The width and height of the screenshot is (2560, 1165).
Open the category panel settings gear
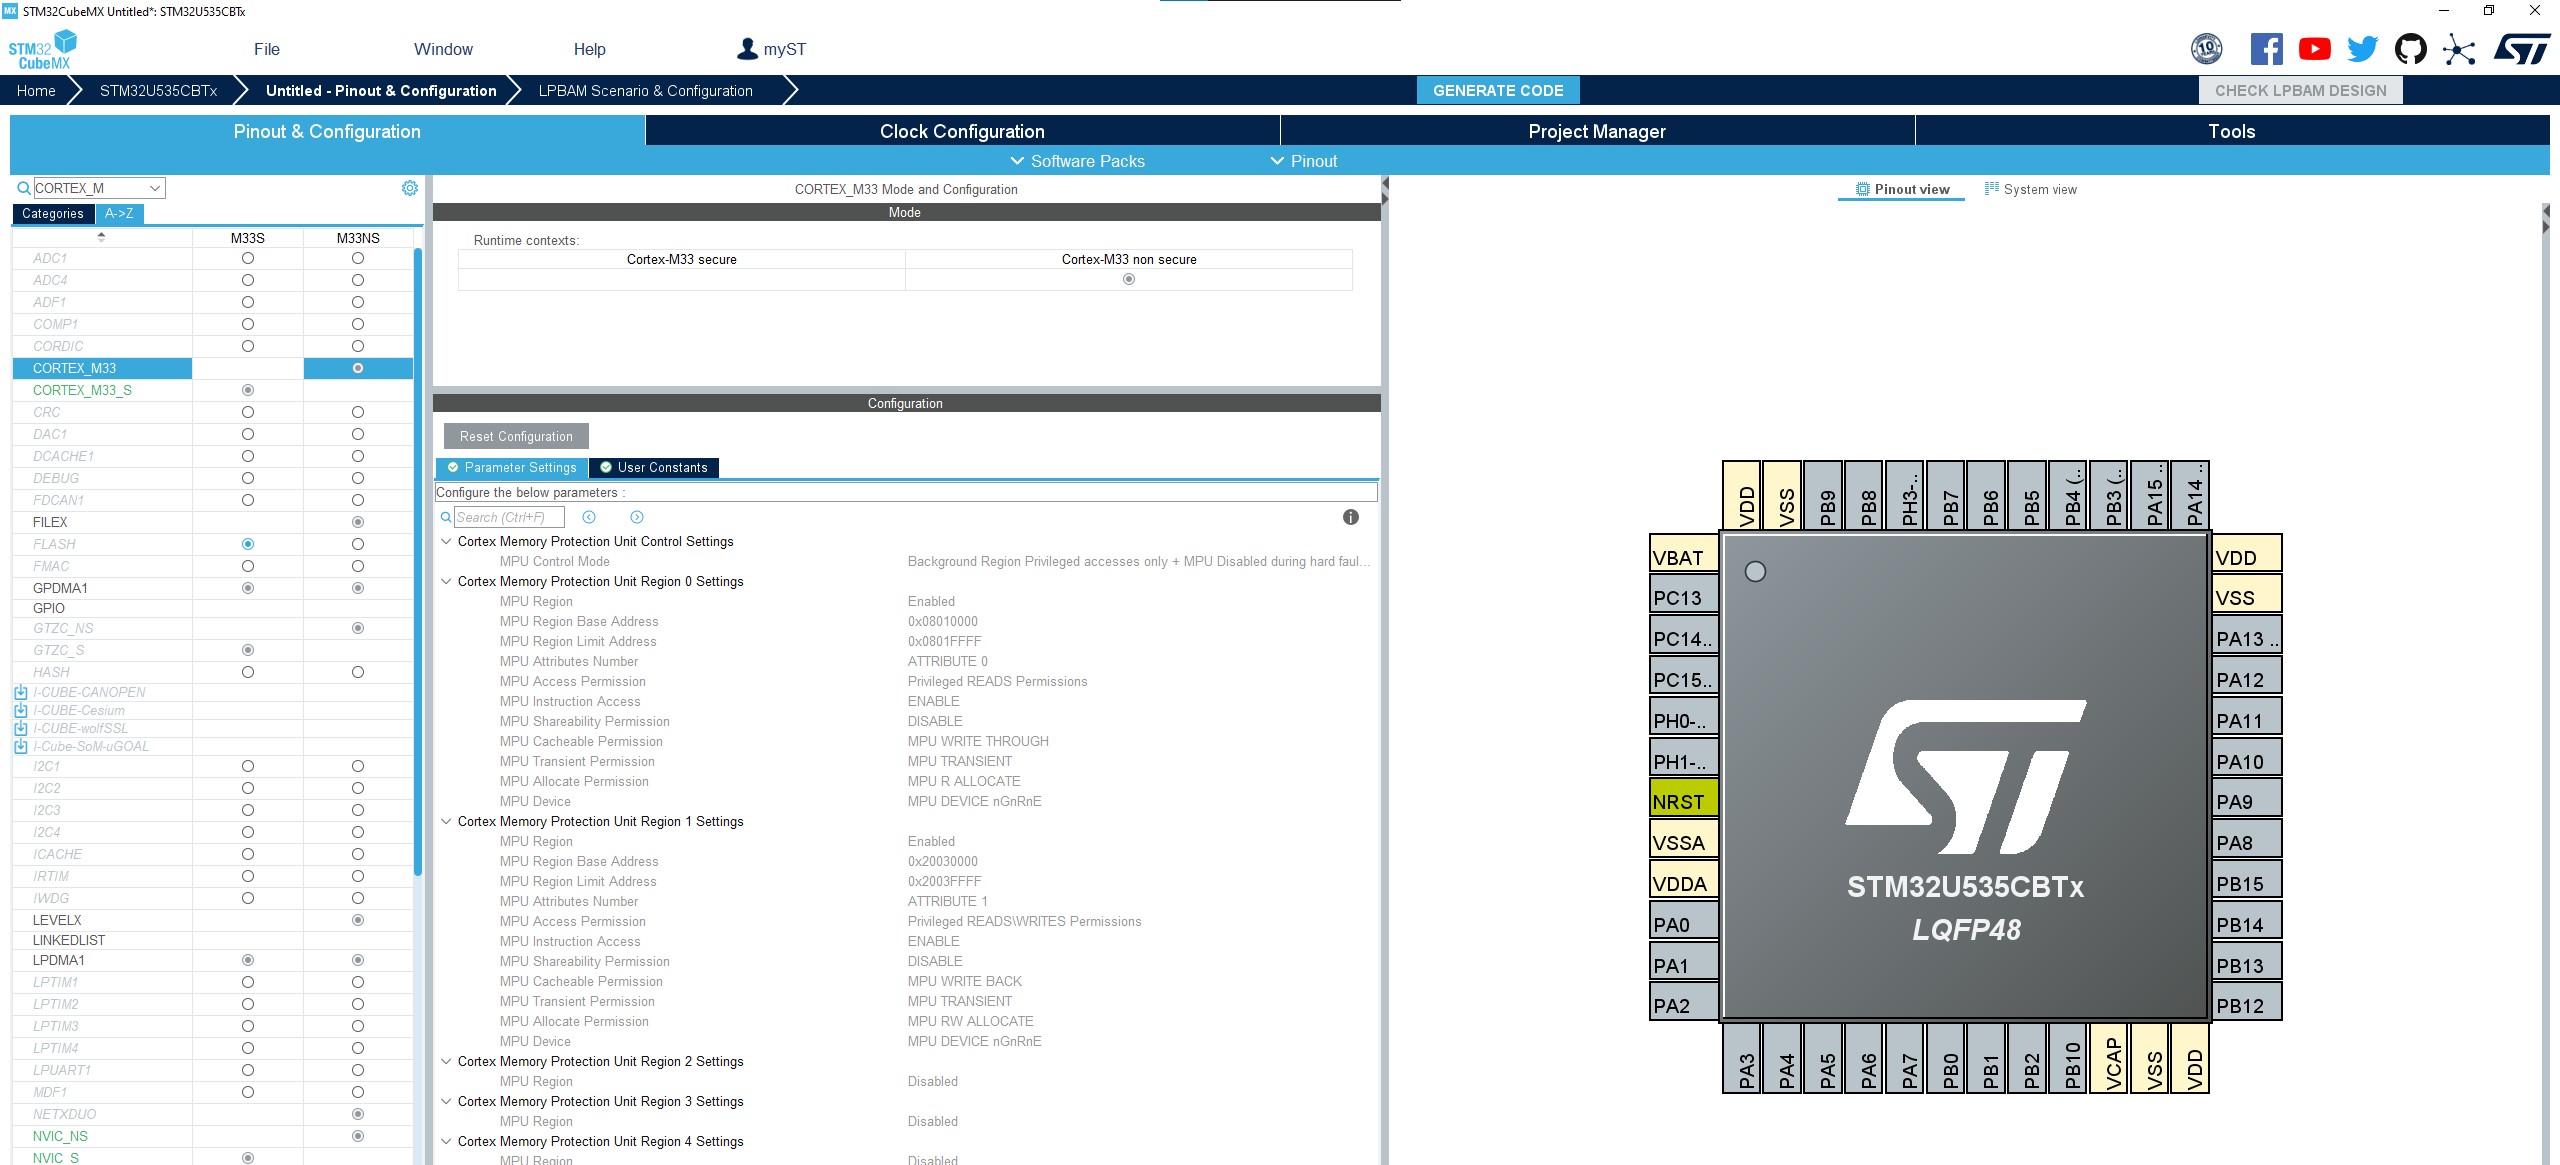pos(410,188)
